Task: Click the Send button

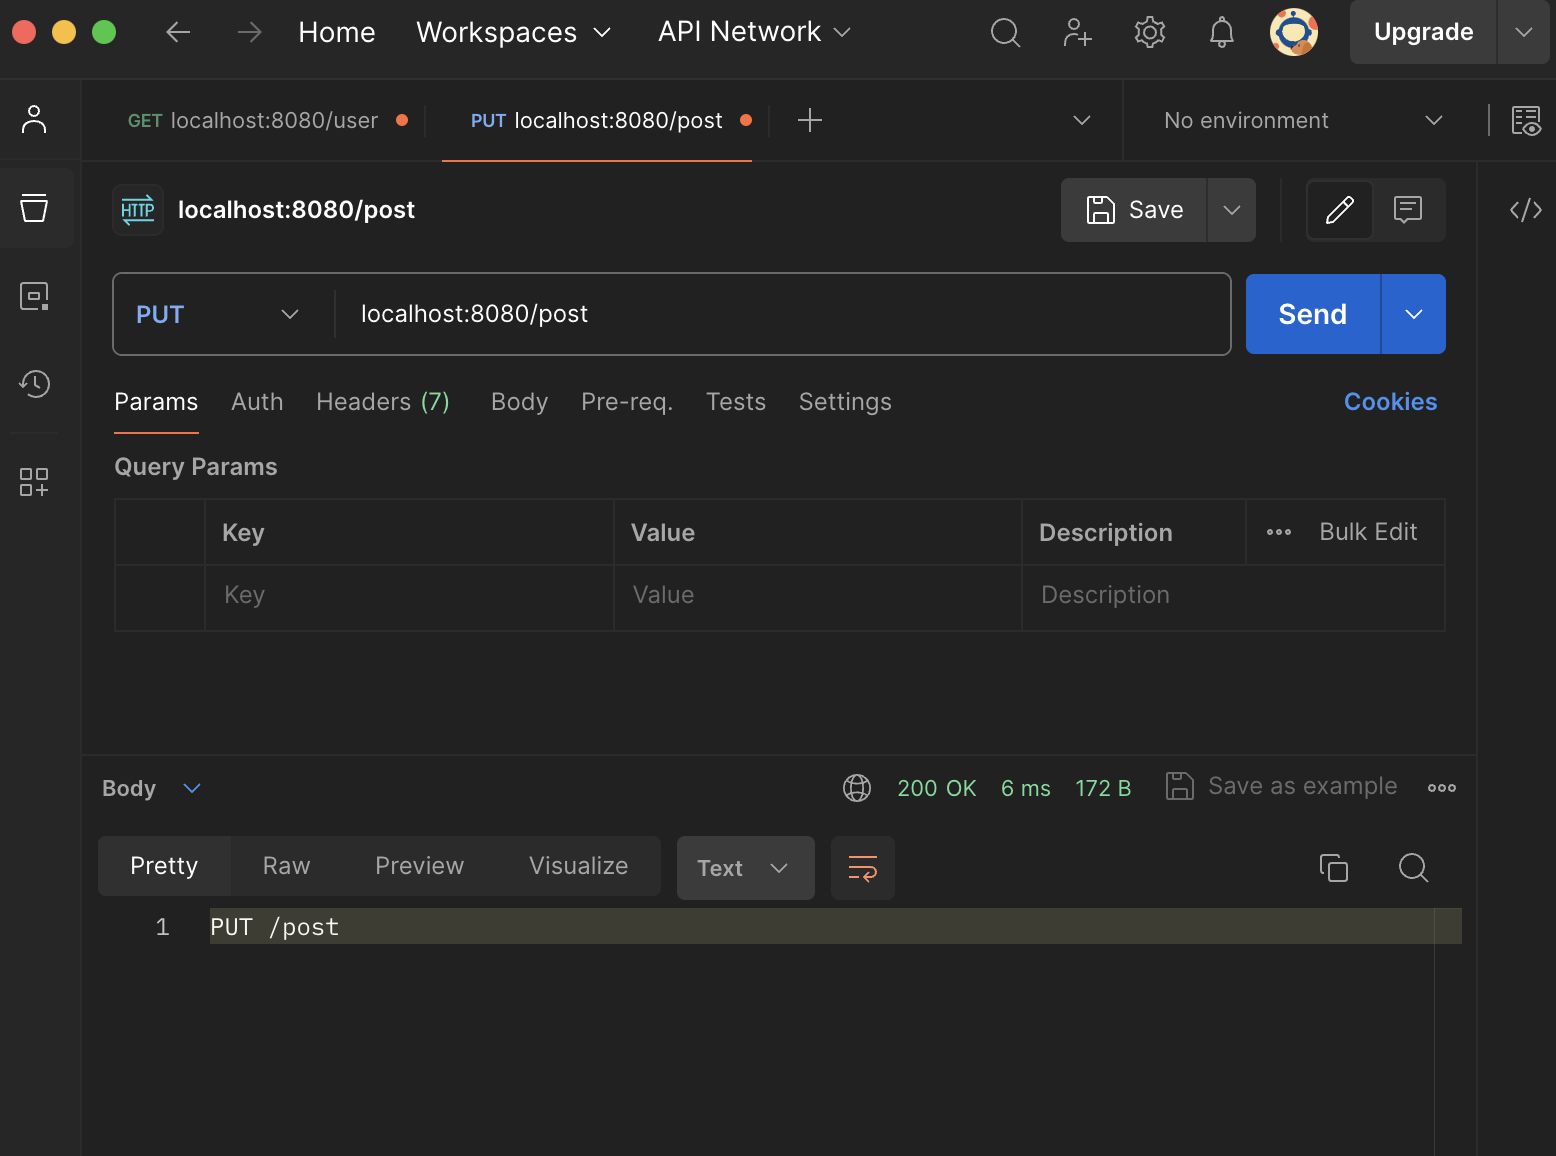Action: point(1313,314)
